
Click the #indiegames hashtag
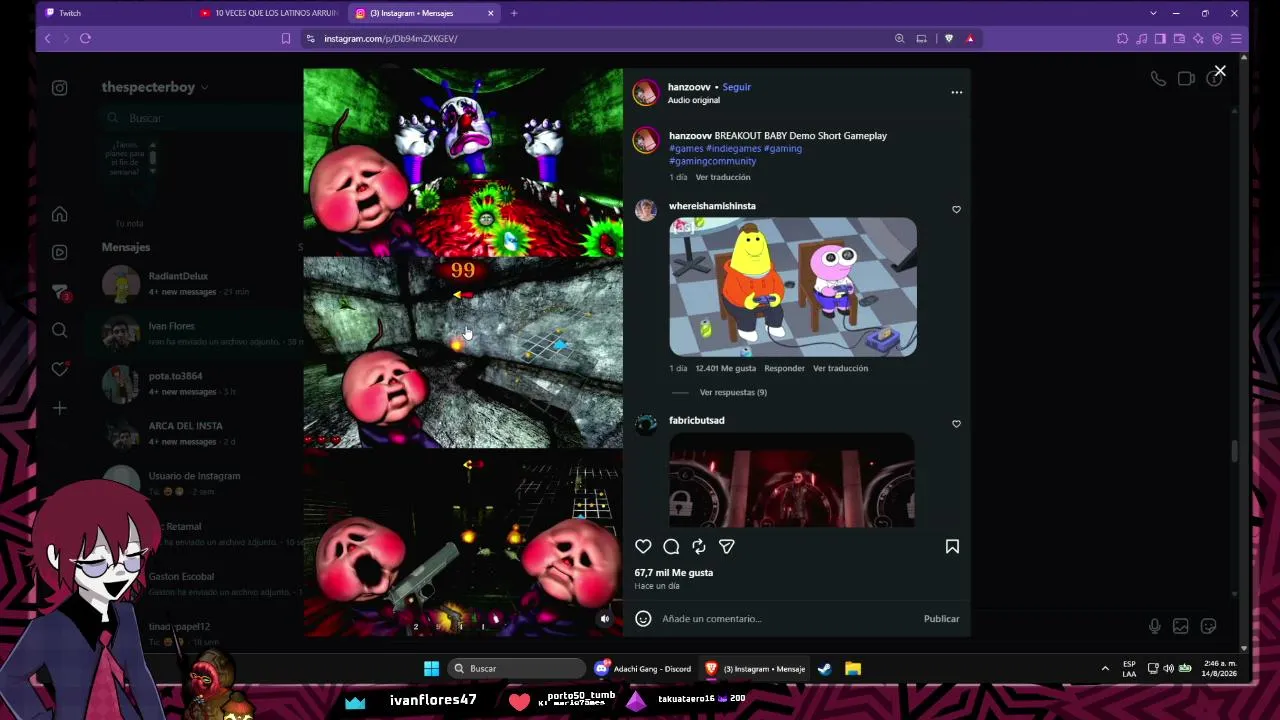734,148
